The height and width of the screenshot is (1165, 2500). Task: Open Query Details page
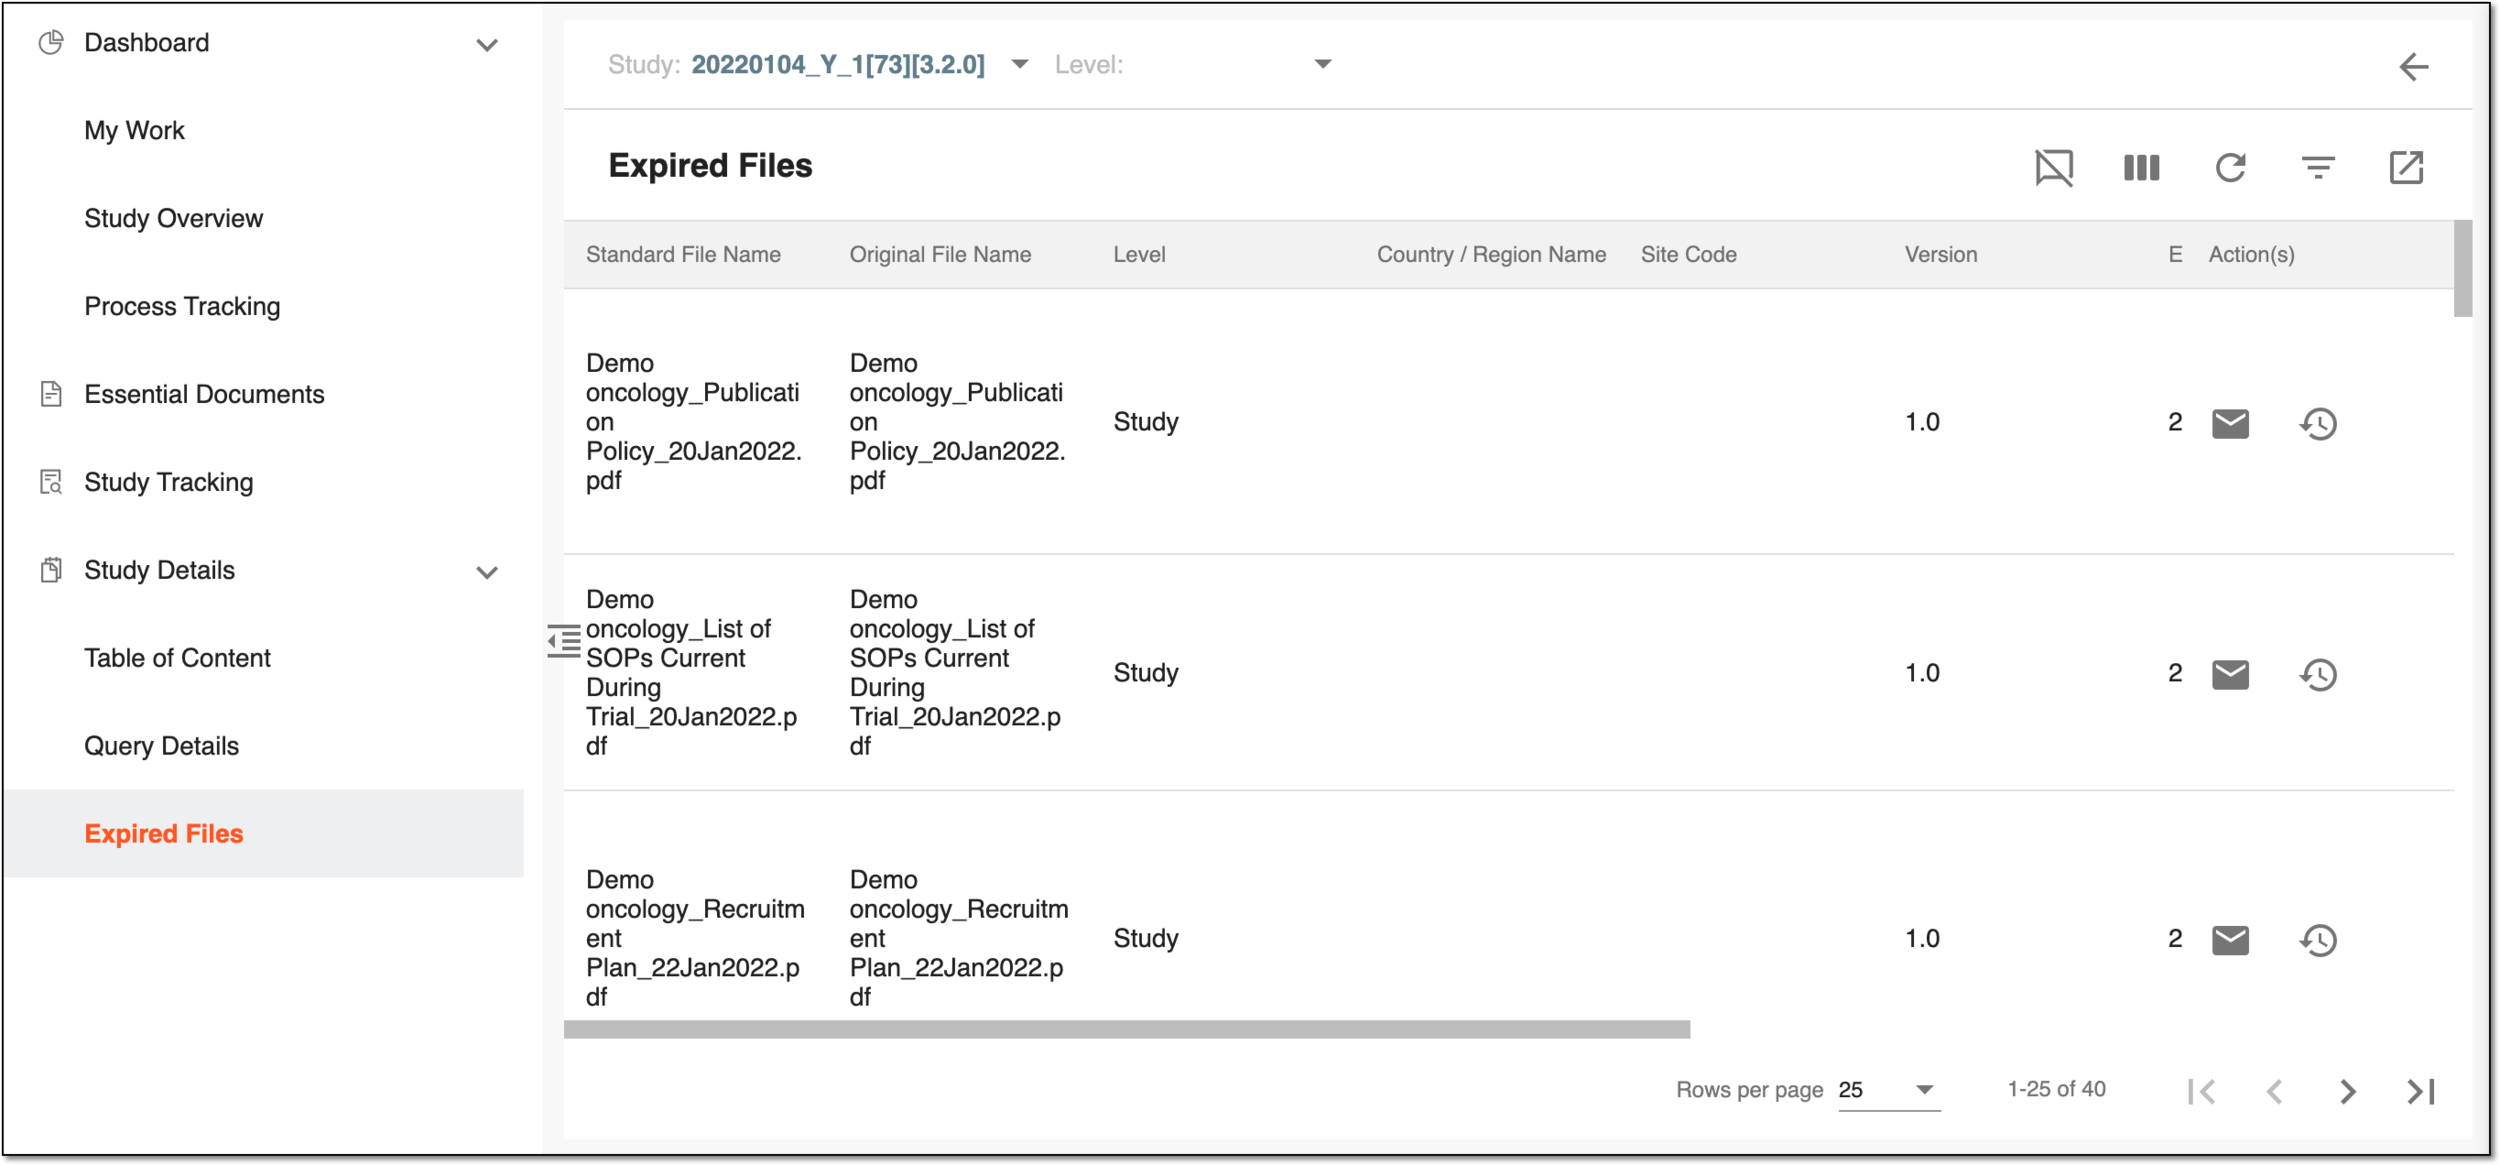pyautogui.click(x=161, y=746)
